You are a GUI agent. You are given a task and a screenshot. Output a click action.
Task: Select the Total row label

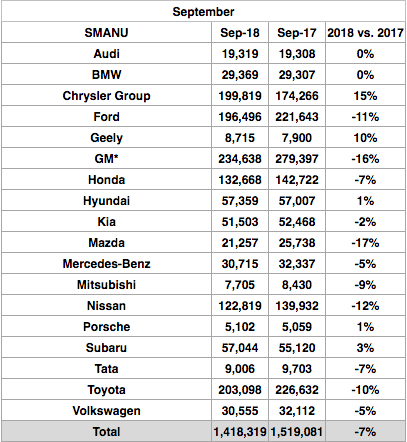tap(106, 432)
